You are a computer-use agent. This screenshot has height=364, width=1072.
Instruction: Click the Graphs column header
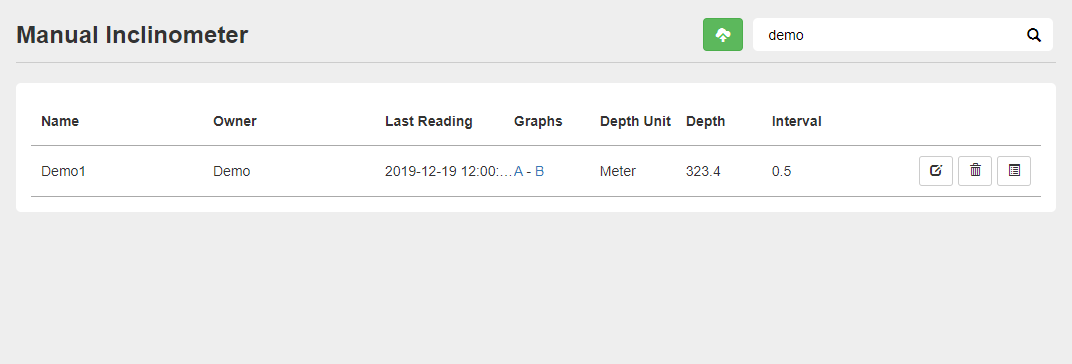[x=538, y=122]
